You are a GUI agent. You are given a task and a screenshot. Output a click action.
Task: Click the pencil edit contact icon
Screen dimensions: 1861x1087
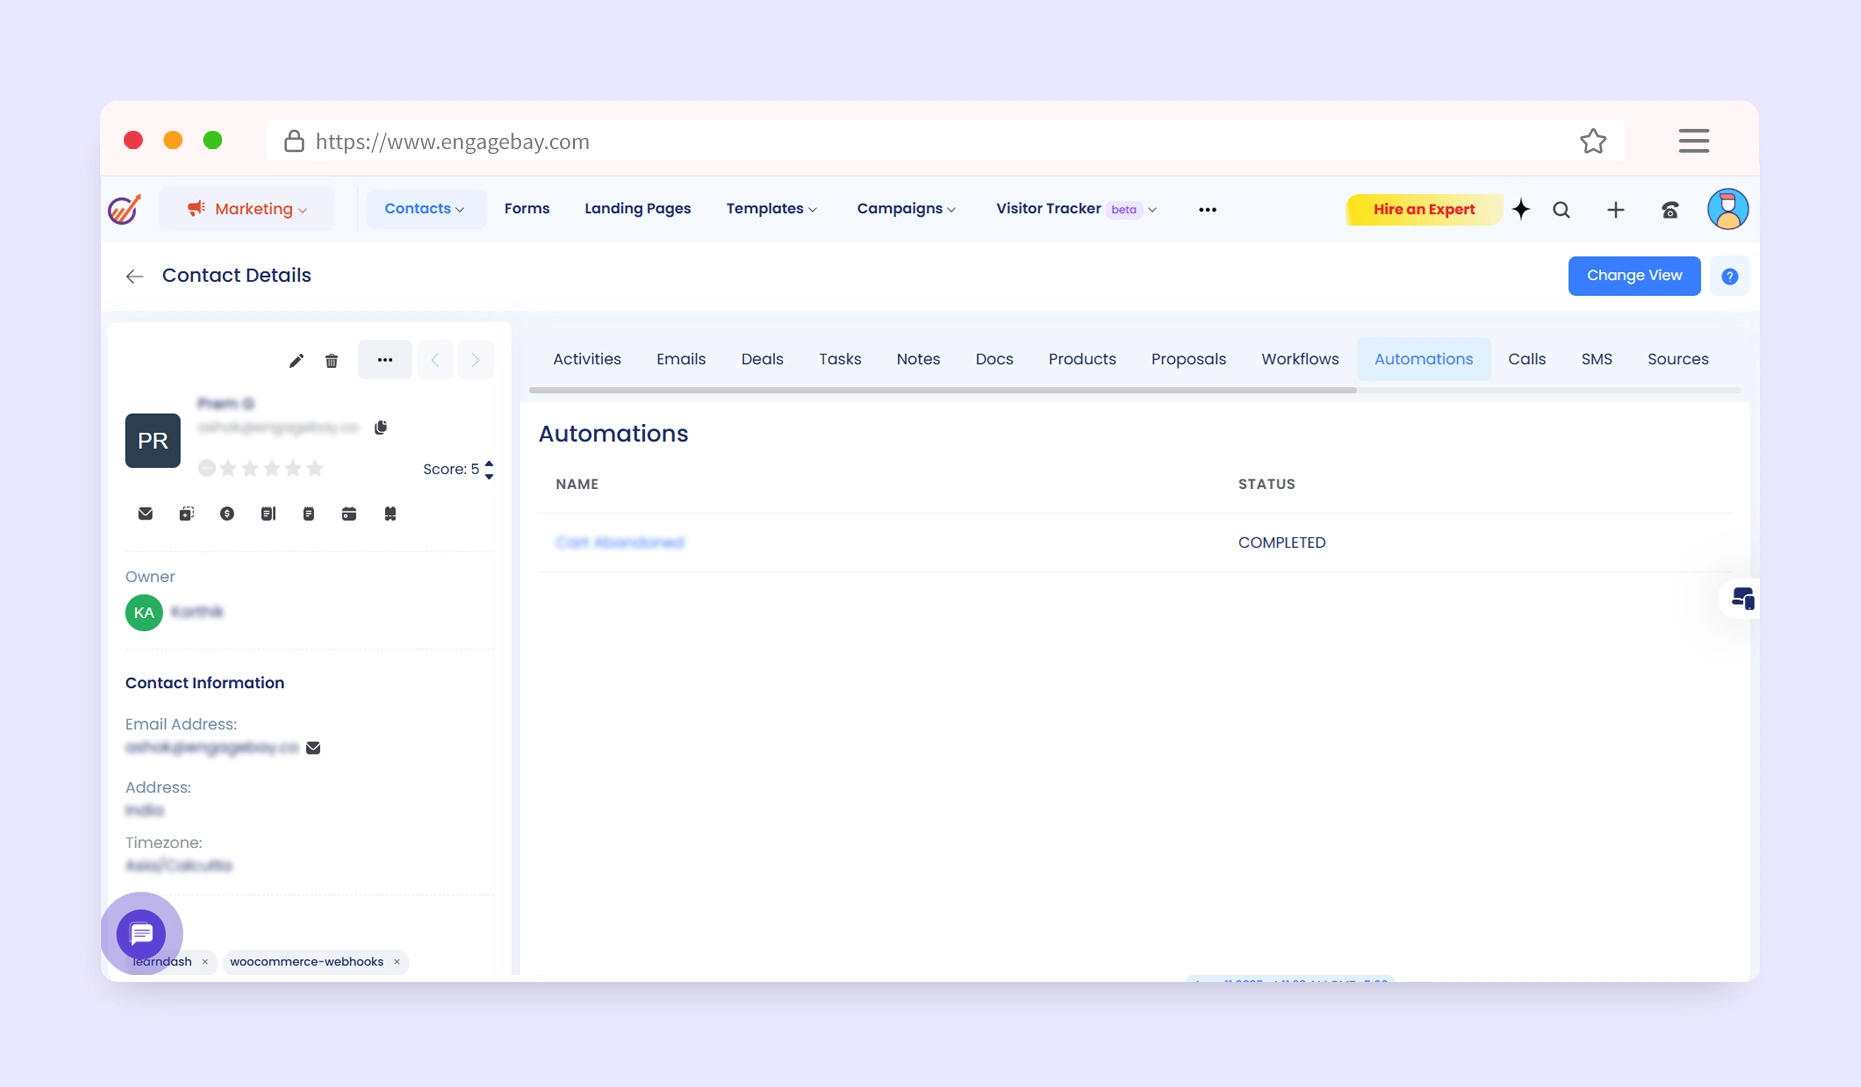click(296, 361)
